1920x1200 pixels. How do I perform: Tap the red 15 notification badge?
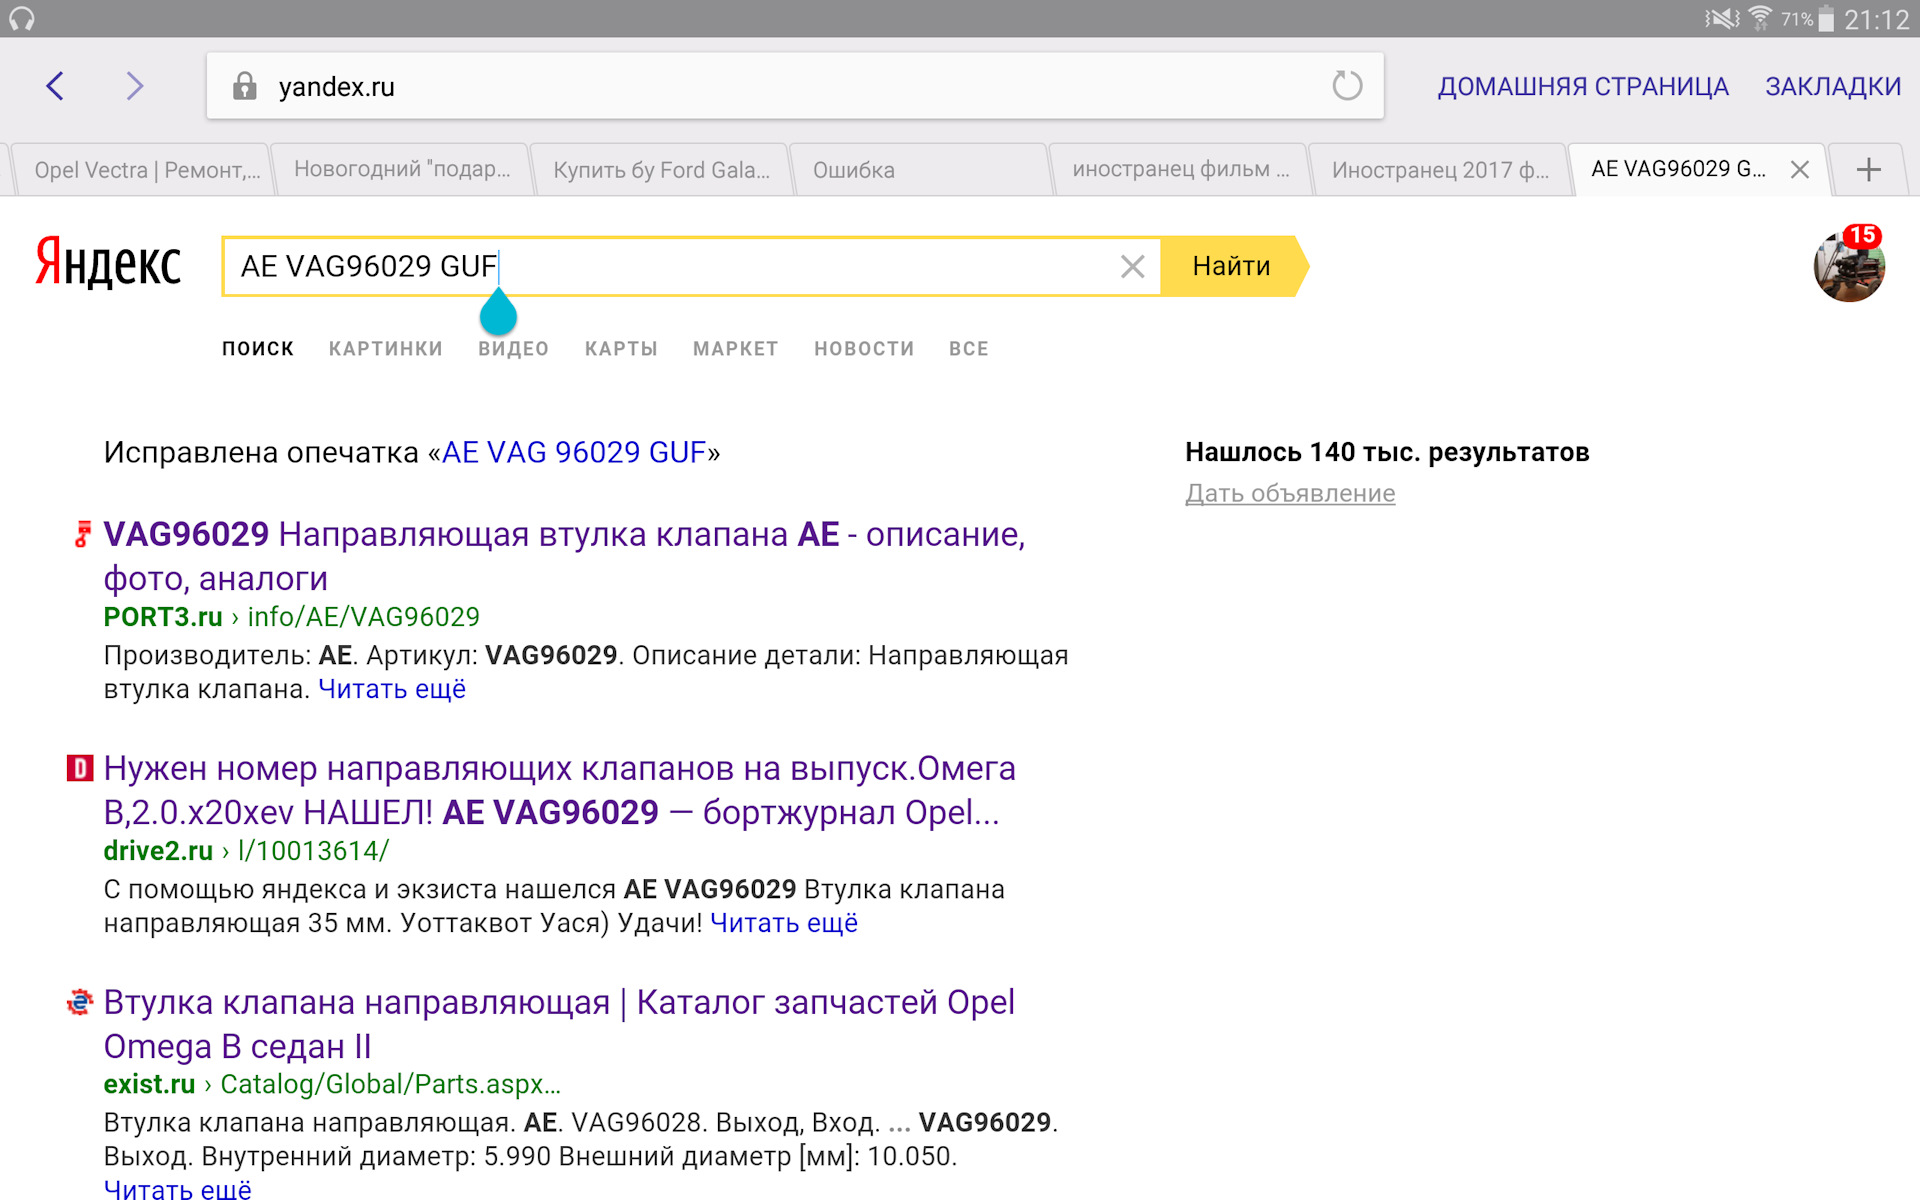(1862, 236)
